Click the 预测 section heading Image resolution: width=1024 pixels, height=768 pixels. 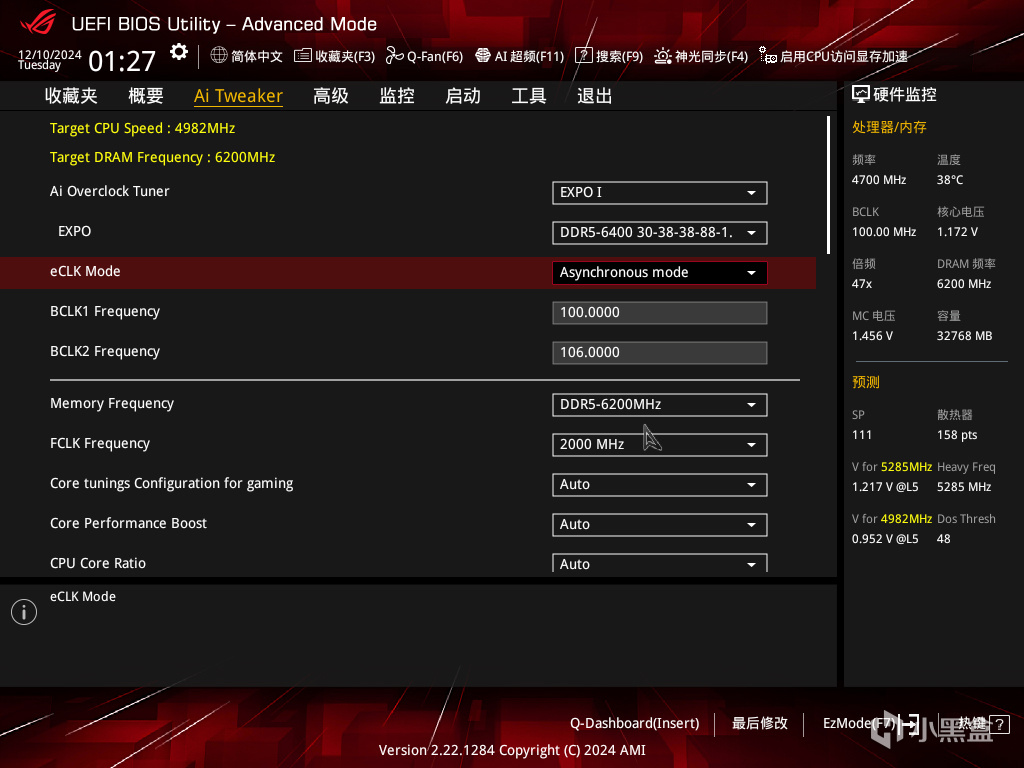(865, 382)
